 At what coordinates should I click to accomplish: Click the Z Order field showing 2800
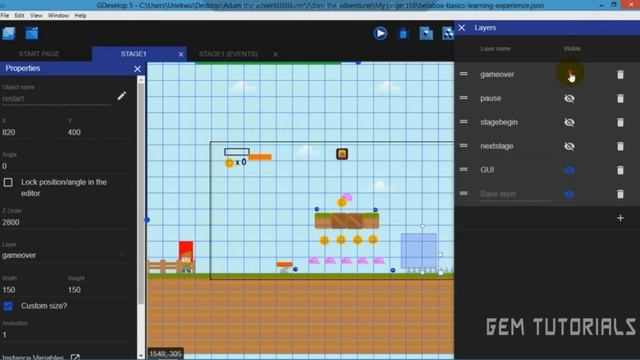pos(65,222)
